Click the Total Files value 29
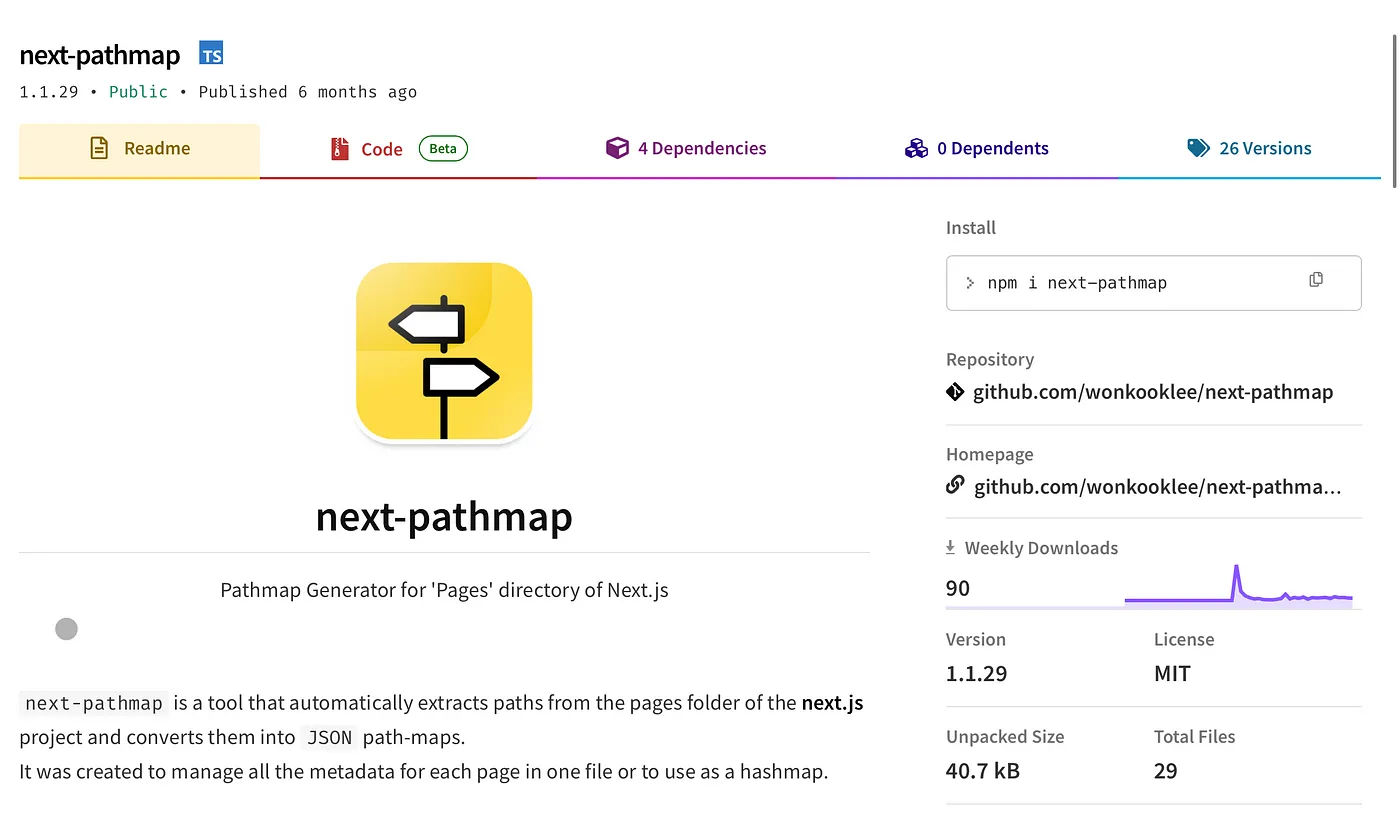 click(1166, 771)
